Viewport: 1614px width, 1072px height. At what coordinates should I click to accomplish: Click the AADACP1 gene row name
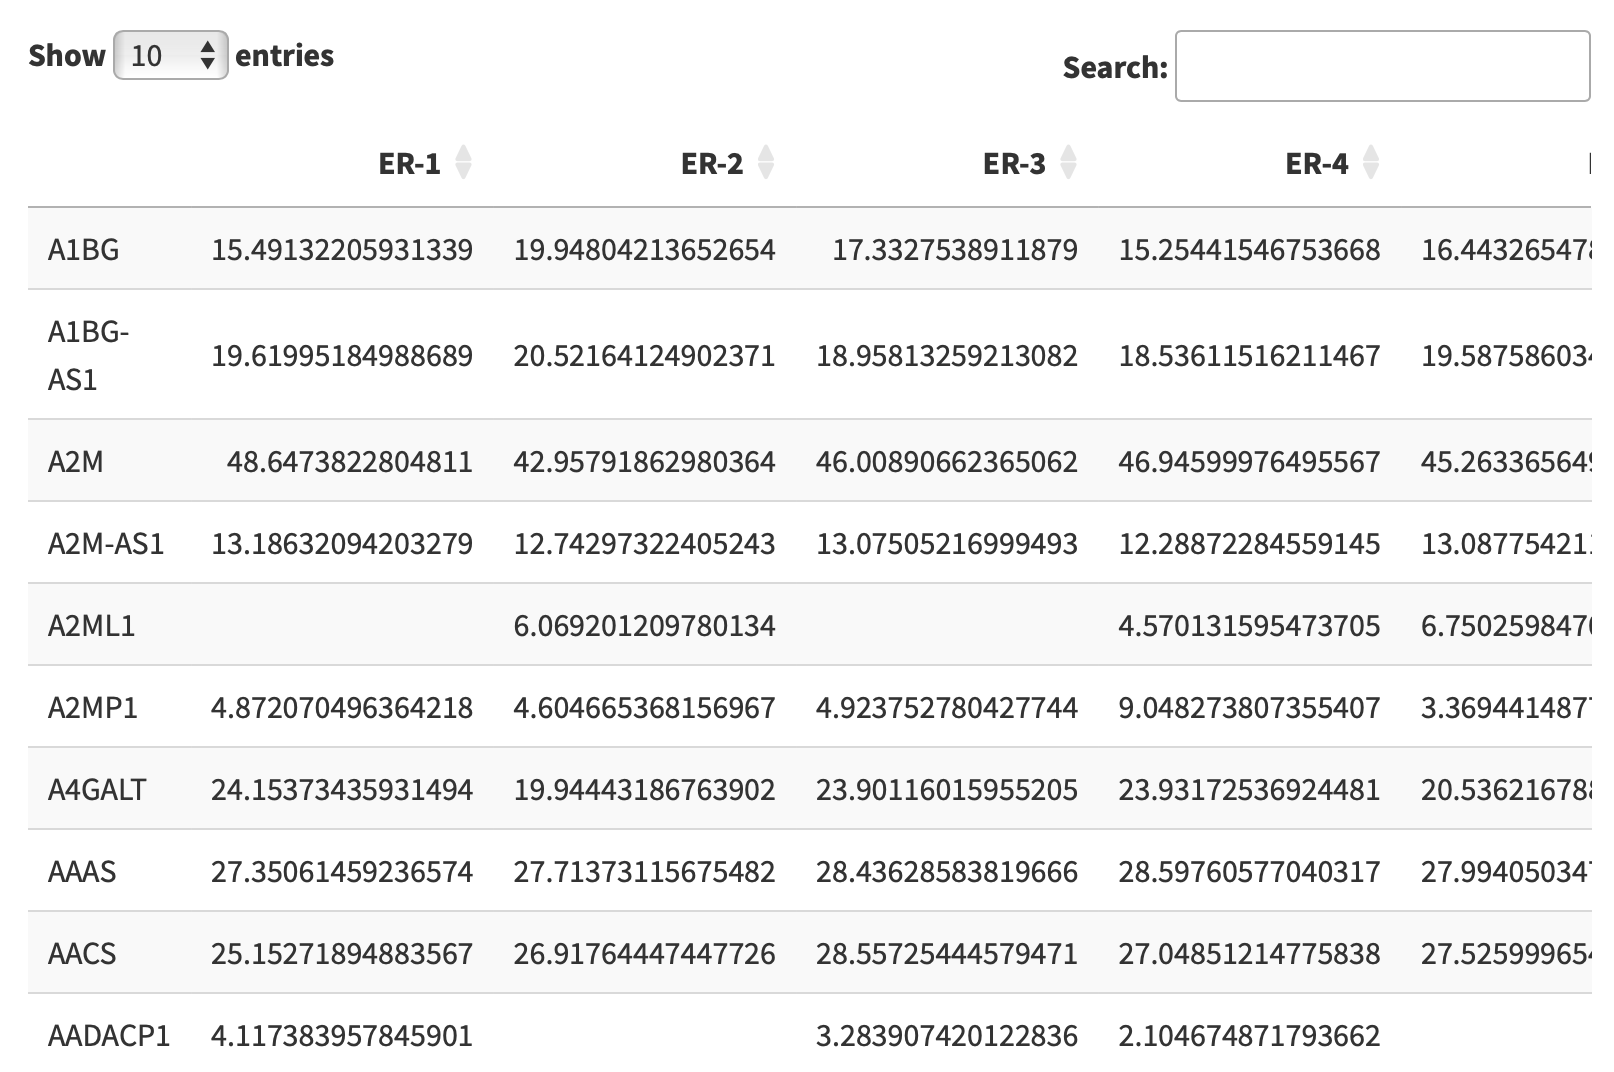(x=109, y=1036)
